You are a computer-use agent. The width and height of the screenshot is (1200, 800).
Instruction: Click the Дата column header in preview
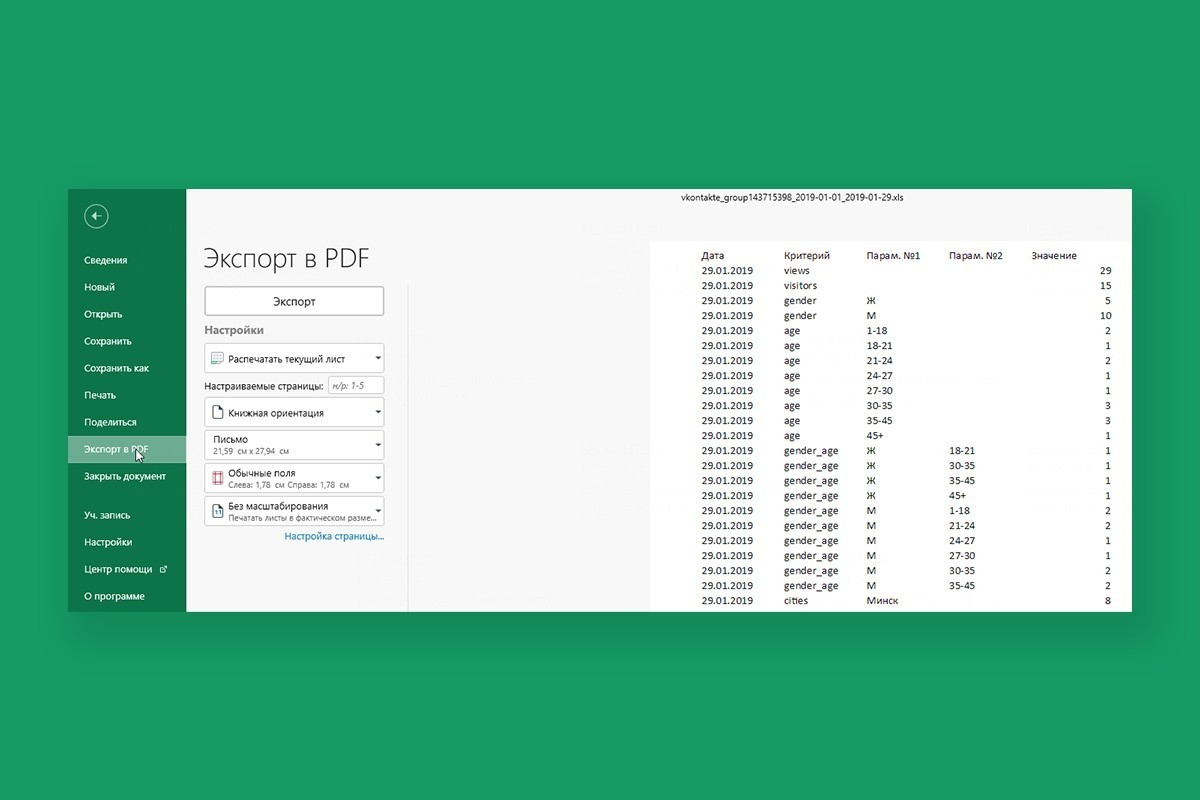pos(713,256)
